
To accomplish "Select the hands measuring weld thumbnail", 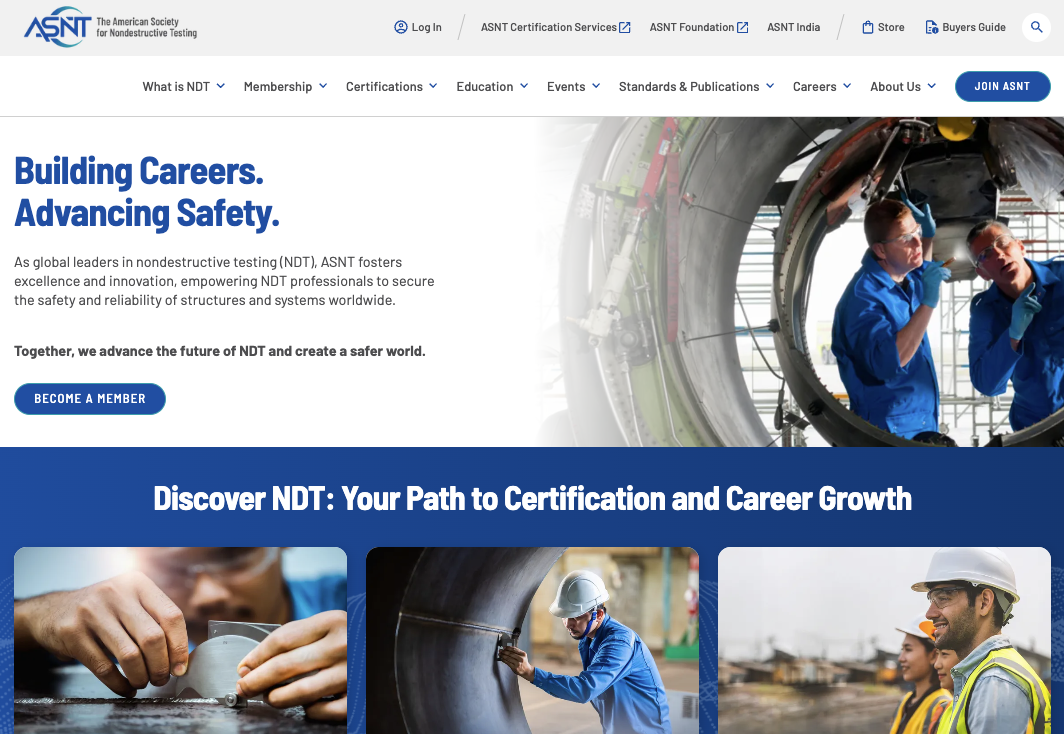I will [180, 640].
